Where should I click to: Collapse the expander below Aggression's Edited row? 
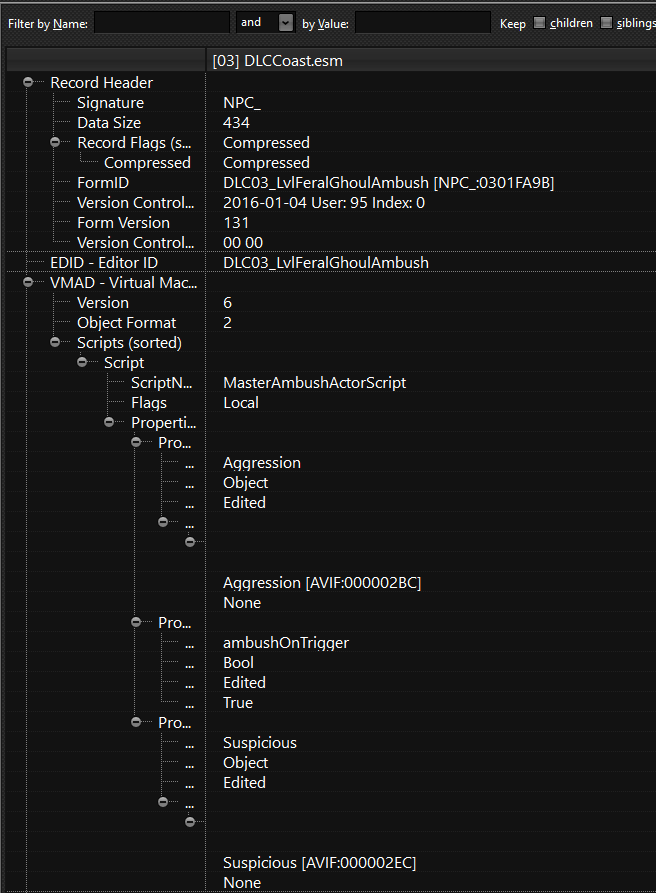(x=163, y=522)
